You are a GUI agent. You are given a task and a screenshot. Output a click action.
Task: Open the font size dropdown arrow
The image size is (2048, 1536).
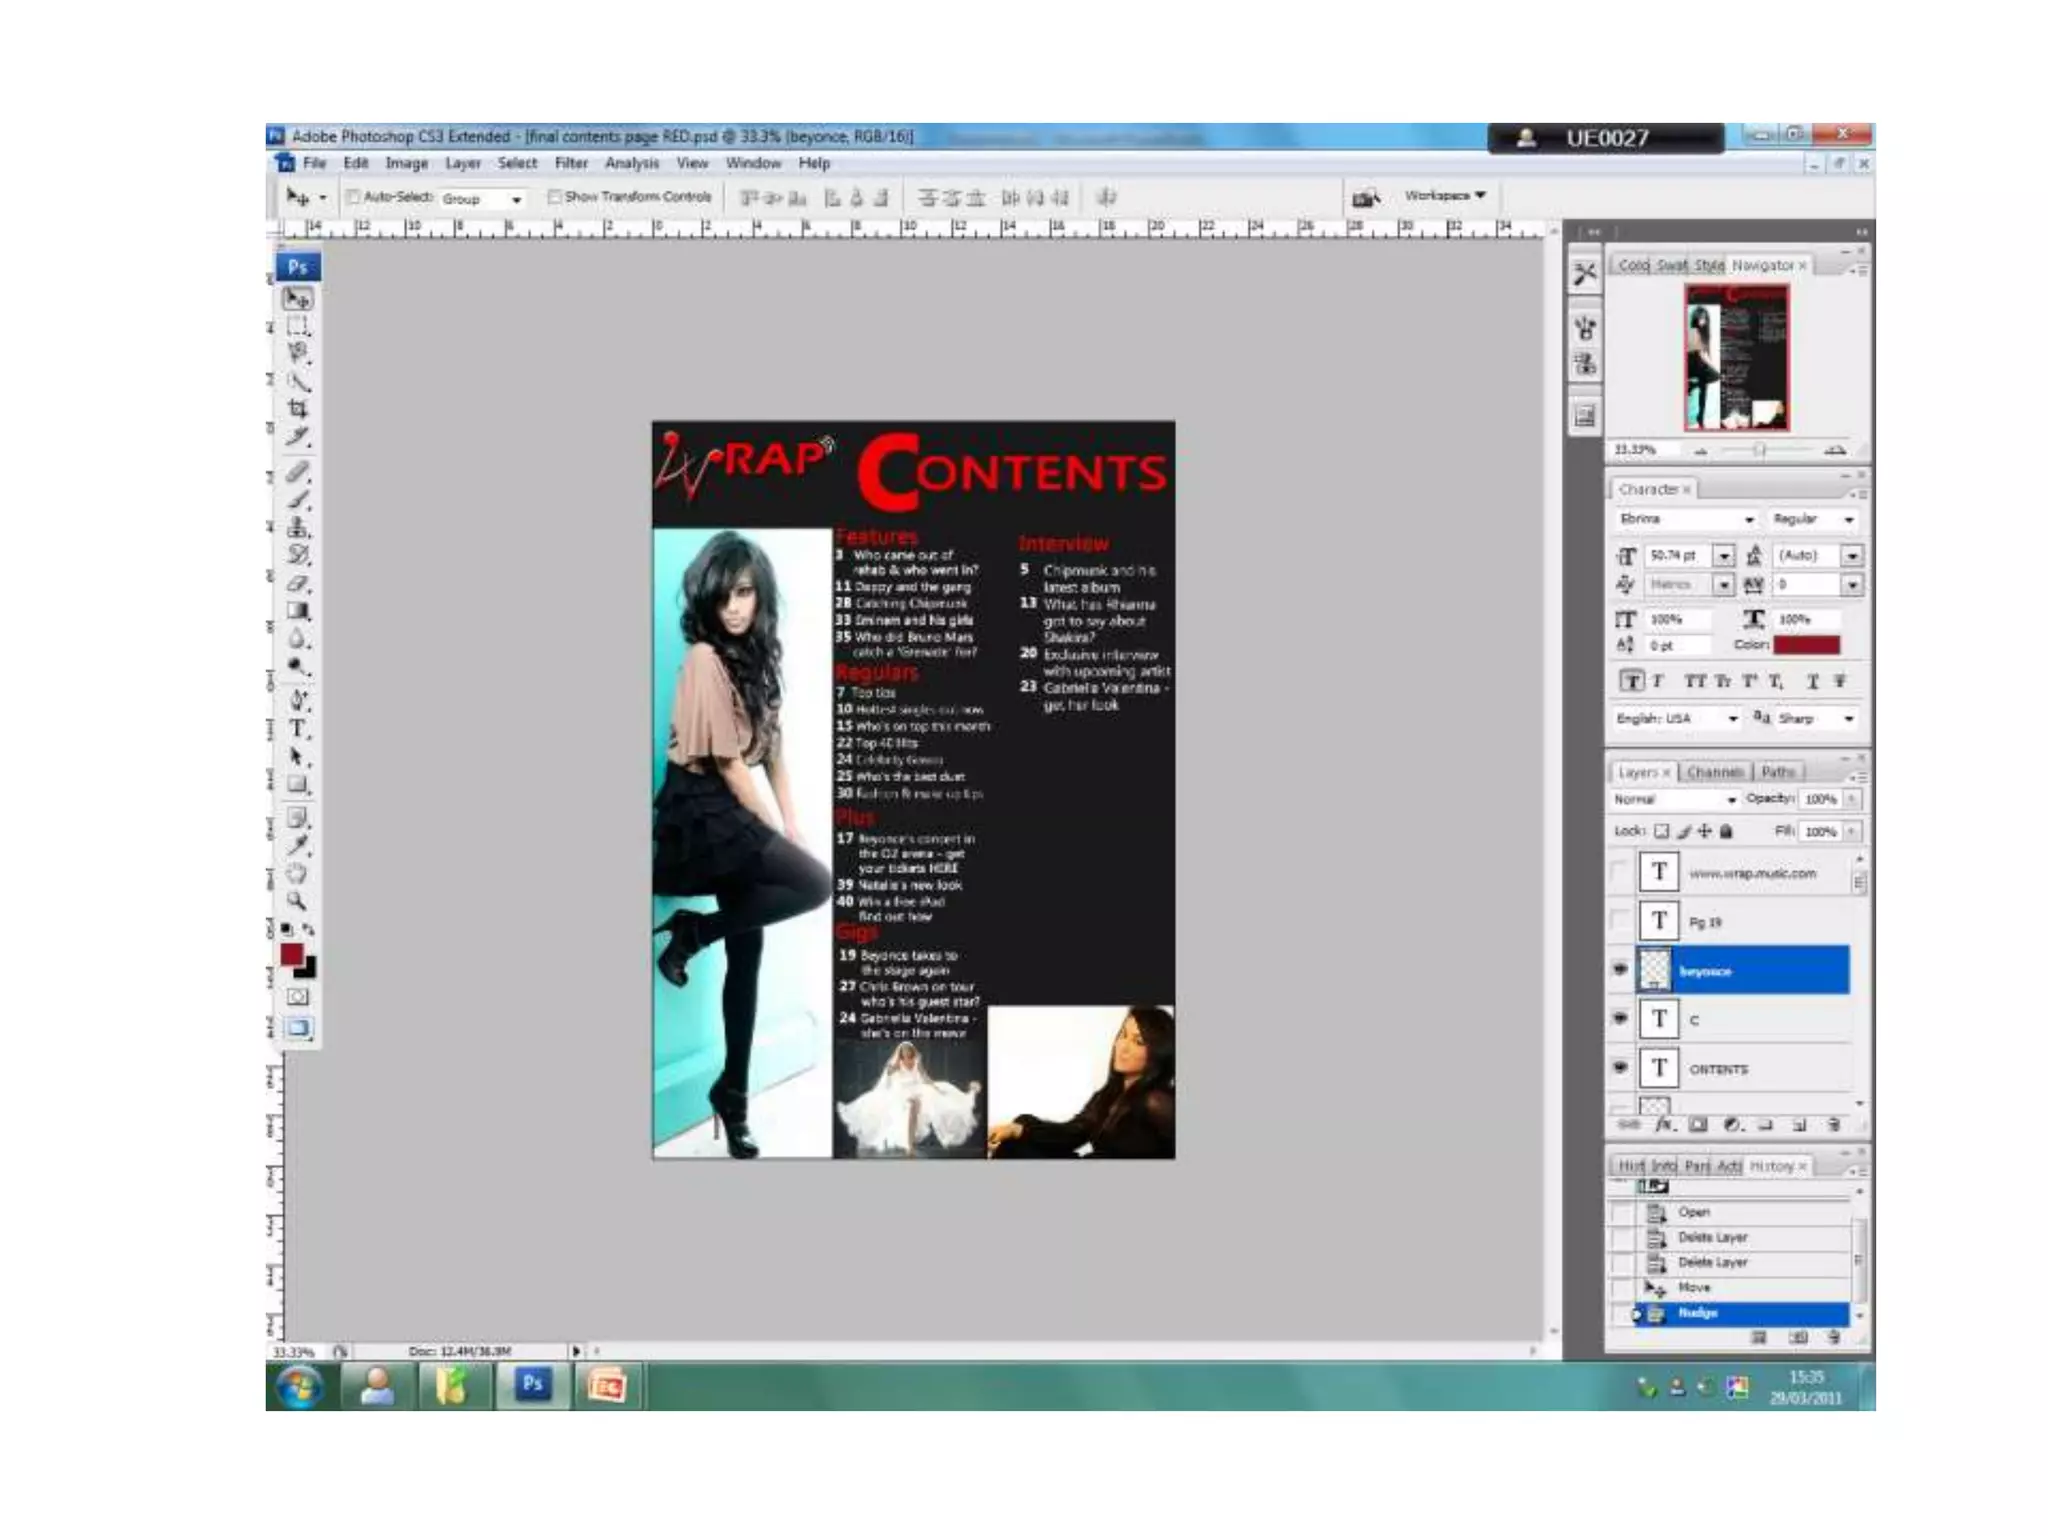click(x=1724, y=556)
